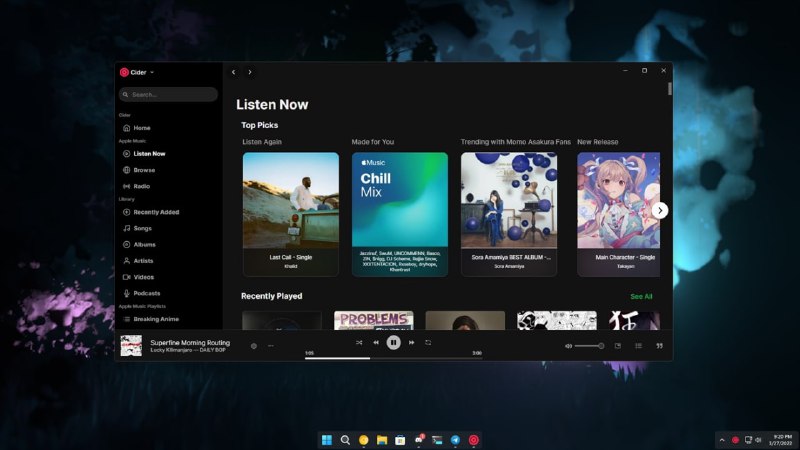The width and height of the screenshot is (800, 450).
Task: Open PROBLEMS recently played cover
Action: click(374, 320)
